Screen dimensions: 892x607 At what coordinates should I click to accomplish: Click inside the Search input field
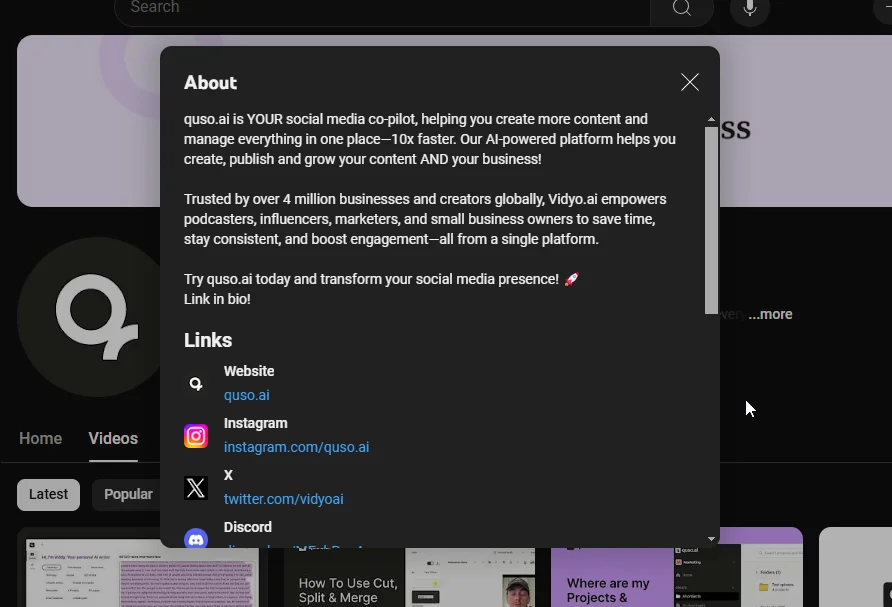[382, 8]
